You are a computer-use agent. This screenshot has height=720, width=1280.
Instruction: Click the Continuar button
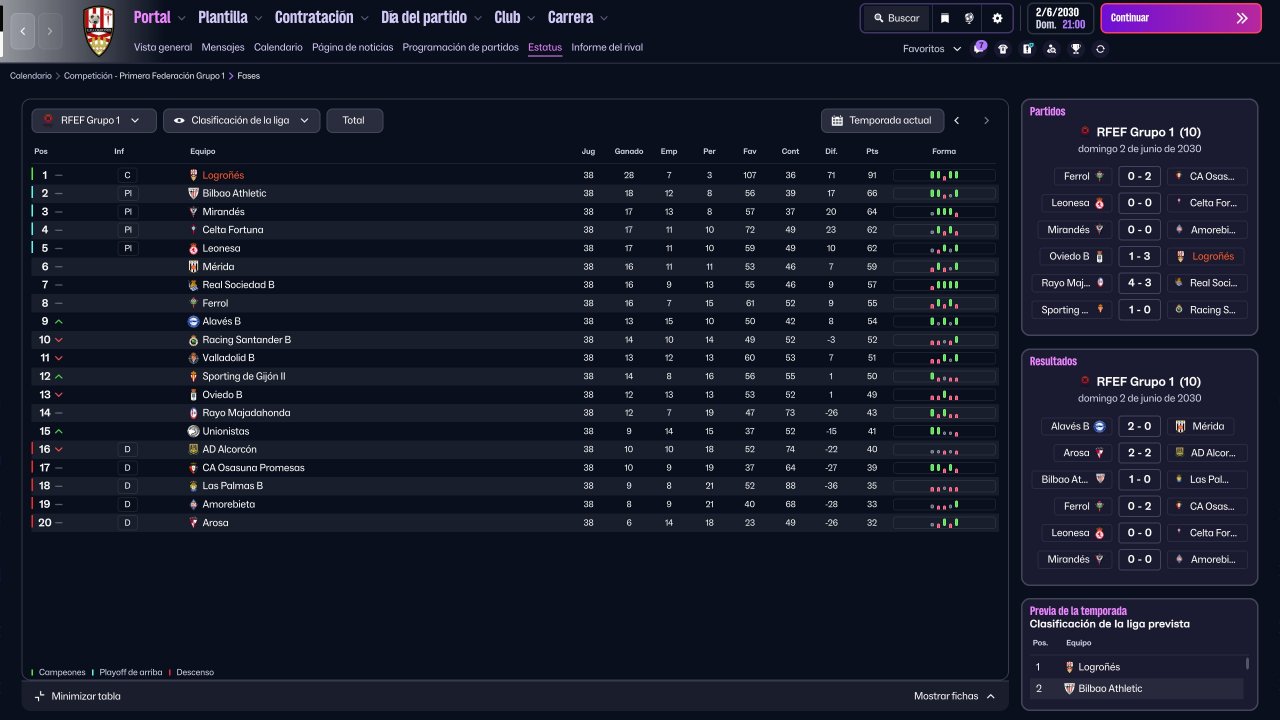(x=1181, y=18)
